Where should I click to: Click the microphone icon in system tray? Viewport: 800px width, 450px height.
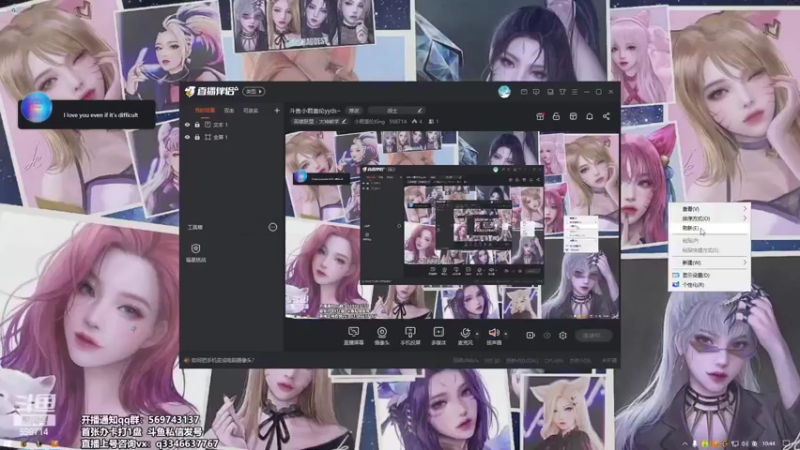coord(695,443)
